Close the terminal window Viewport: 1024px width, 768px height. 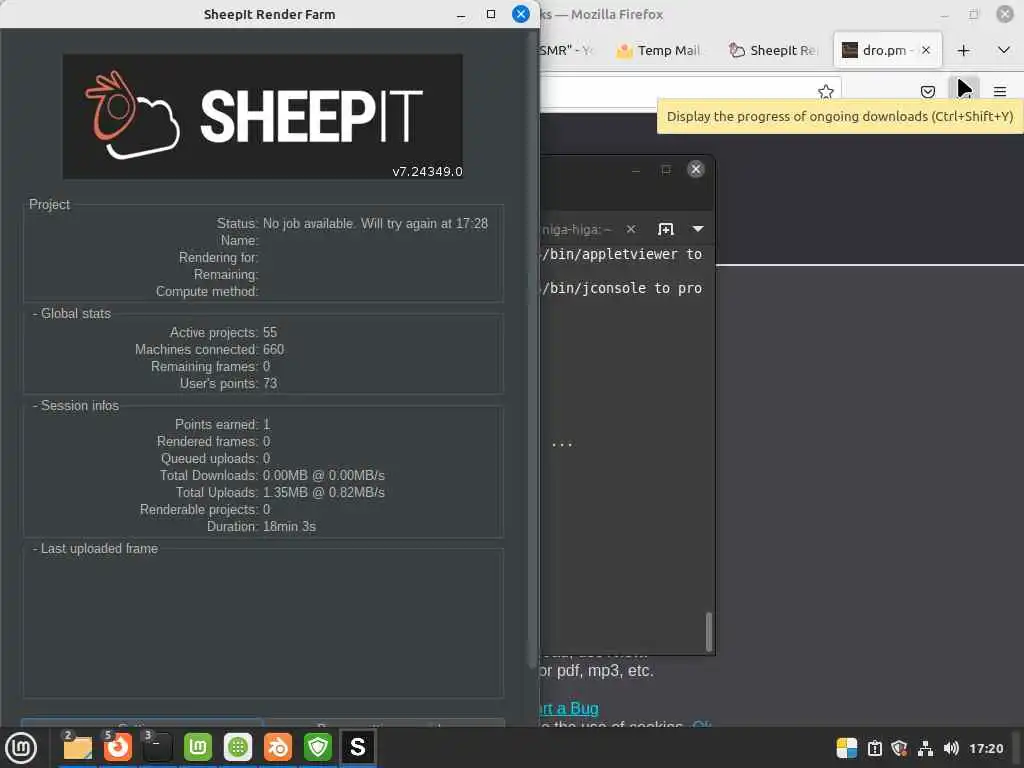(x=696, y=169)
